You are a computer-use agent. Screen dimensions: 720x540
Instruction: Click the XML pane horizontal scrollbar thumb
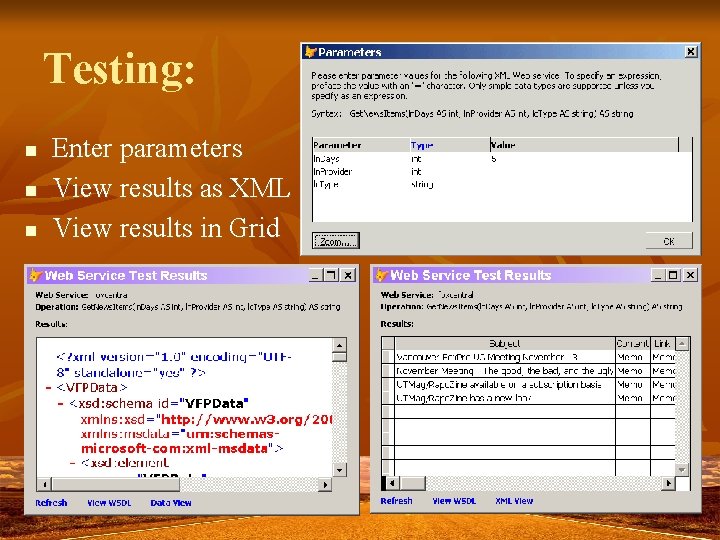pyautogui.click(x=116, y=484)
